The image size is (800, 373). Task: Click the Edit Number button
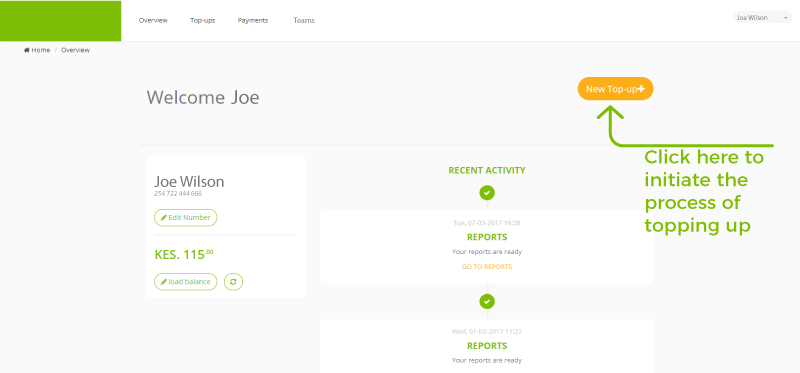[x=186, y=217]
